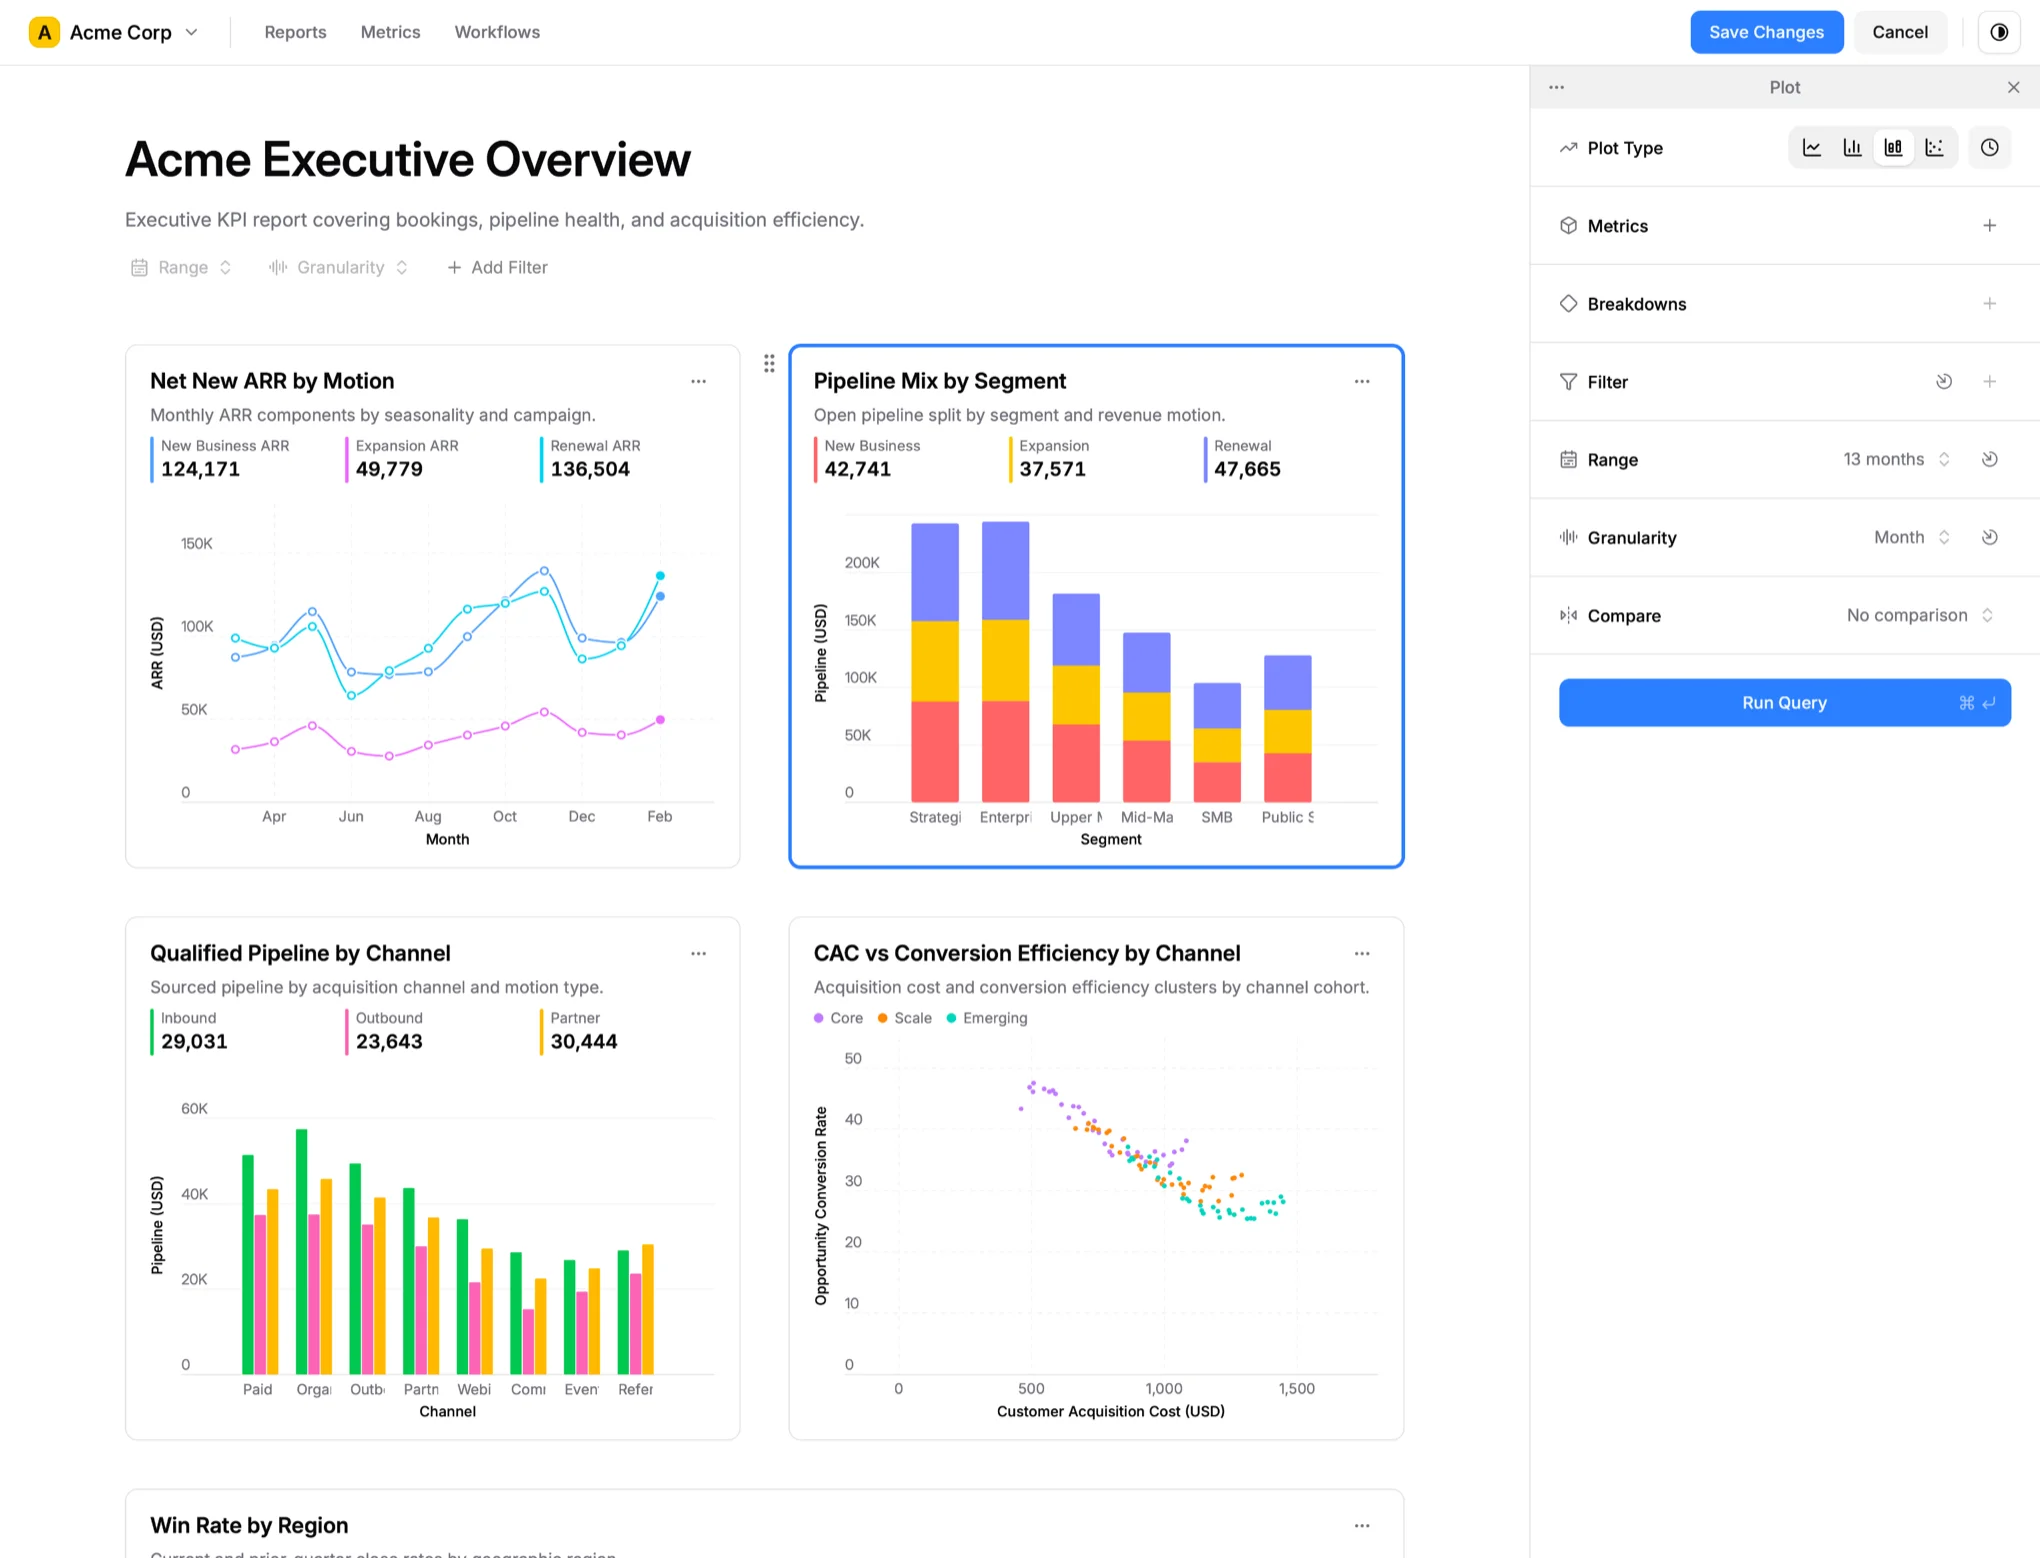Toggle the dark/light theme button

[1998, 32]
